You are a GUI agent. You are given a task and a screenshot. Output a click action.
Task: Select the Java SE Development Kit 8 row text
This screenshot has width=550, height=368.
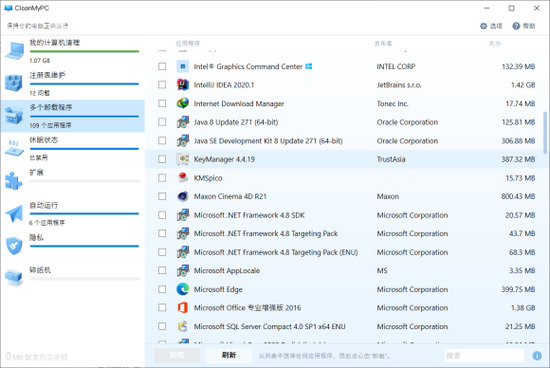click(x=268, y=141)
